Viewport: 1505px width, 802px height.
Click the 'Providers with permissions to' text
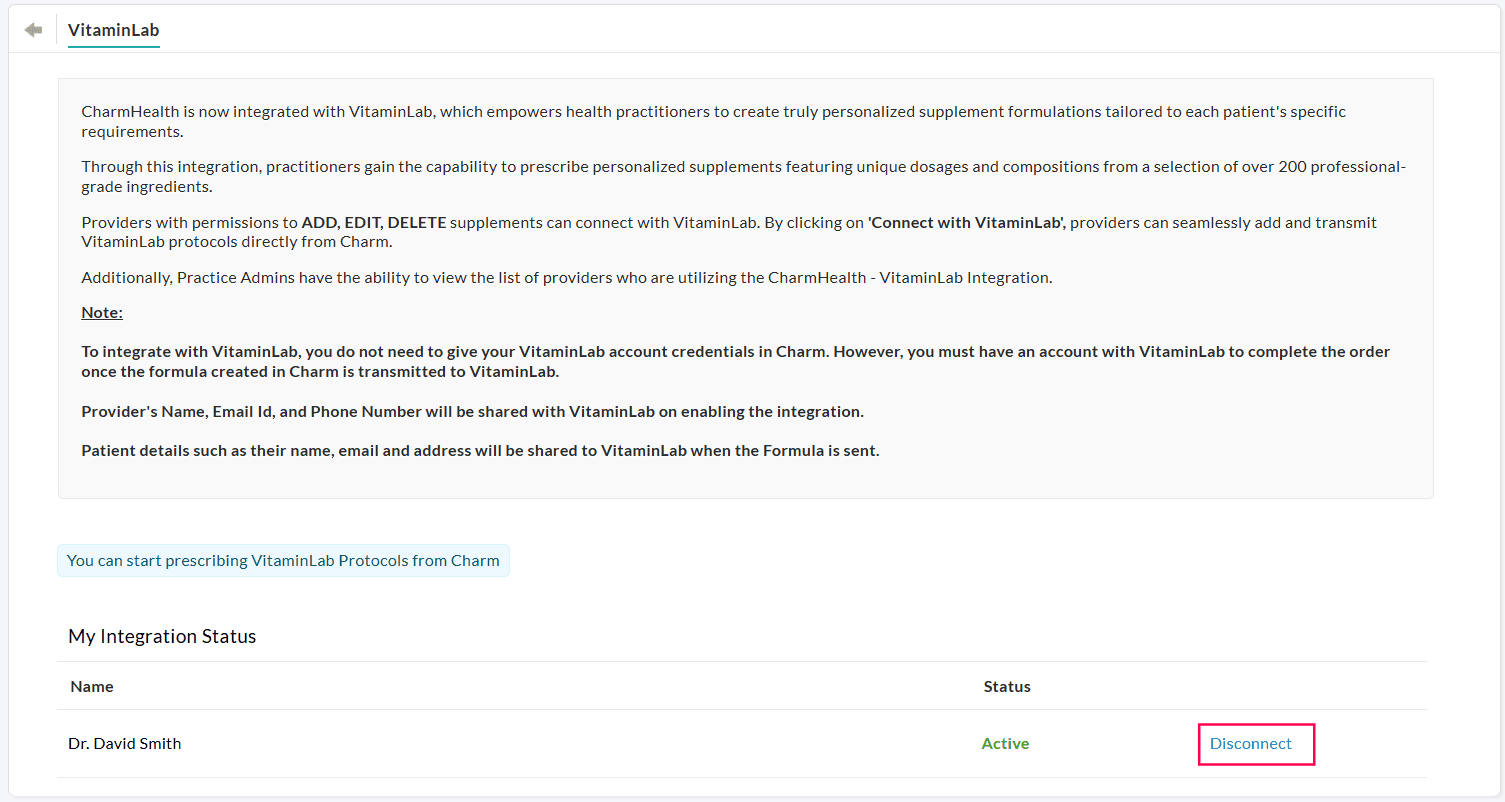click(190, 223)
